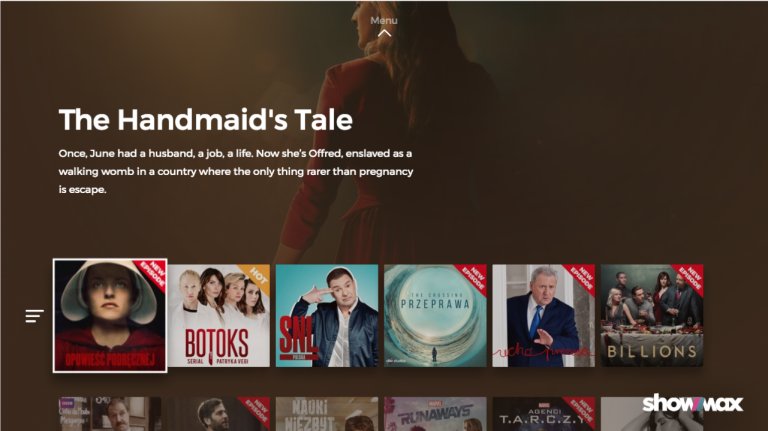Open the Menu label at the top
The height and width of the screenshot is (431, 768).
[x=384, y=21]
